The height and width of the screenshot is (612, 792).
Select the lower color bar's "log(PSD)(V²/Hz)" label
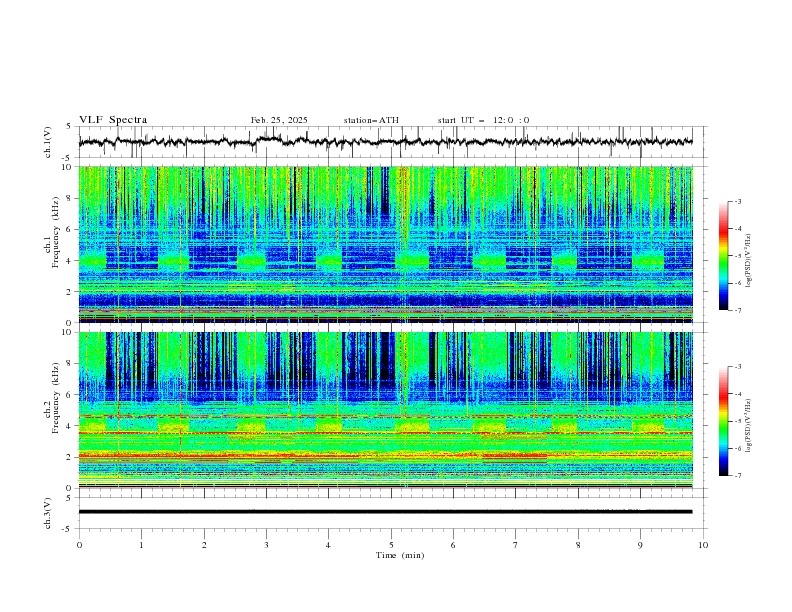pyautogui.click(x=749, y=425)
